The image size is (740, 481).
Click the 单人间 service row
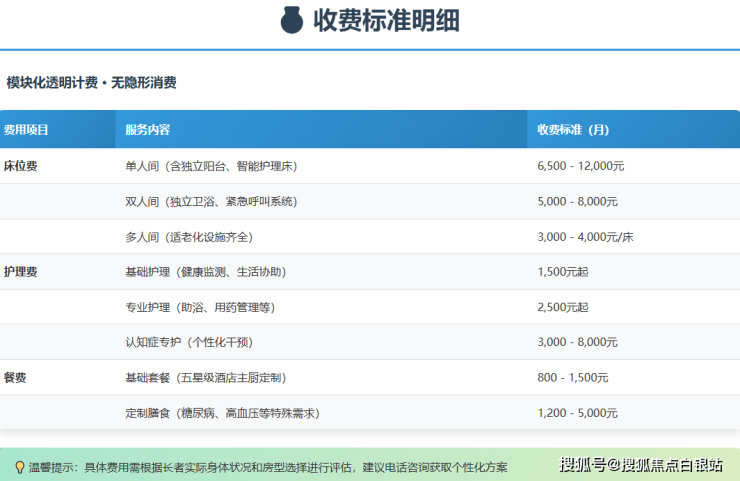tap(211, 166)
